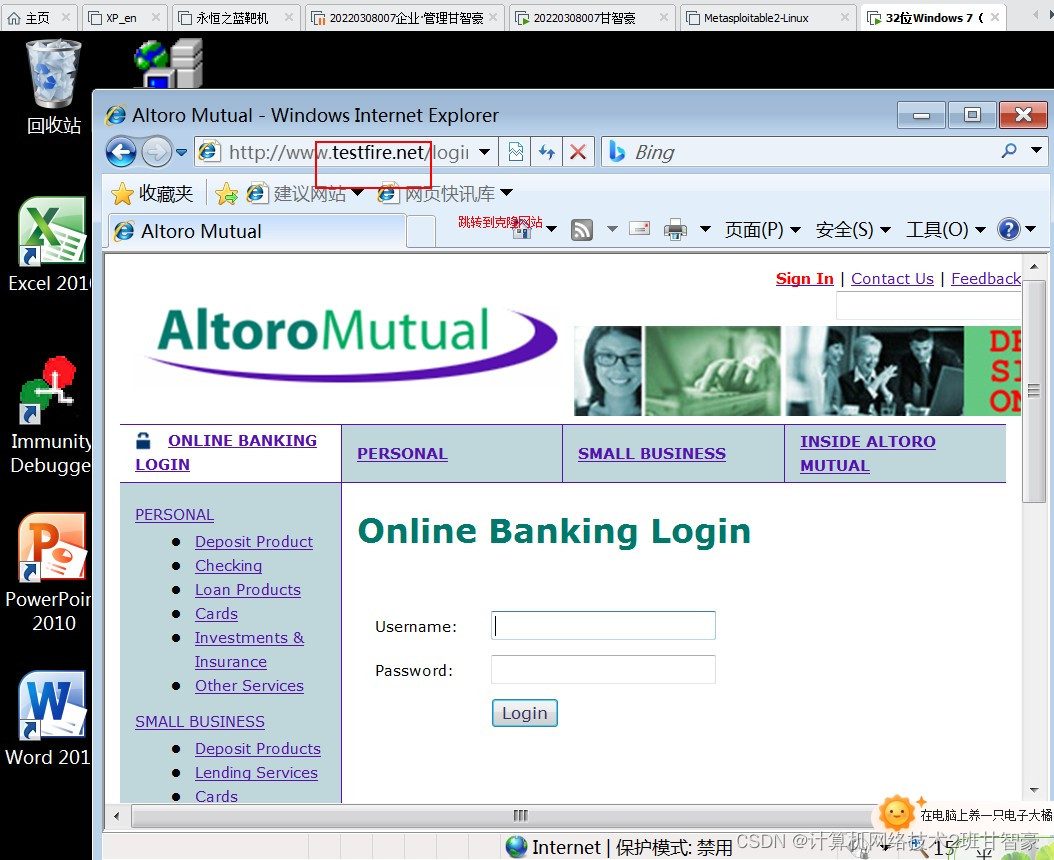Open the Lending Services link
The image size is (1054, 860).
256,773
